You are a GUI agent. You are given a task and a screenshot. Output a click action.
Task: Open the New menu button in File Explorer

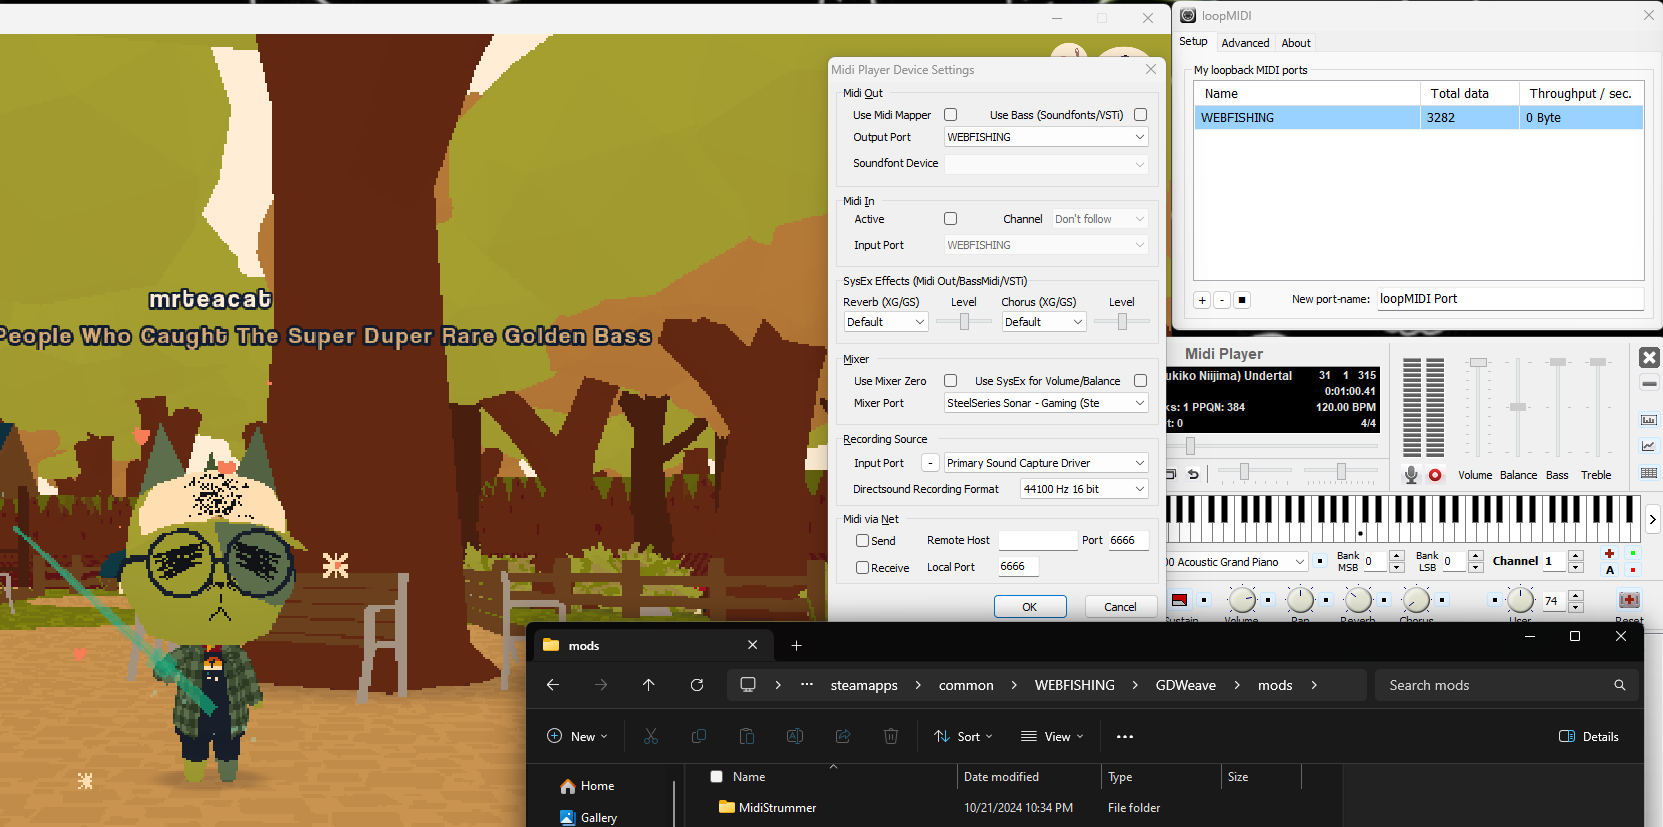577,737
